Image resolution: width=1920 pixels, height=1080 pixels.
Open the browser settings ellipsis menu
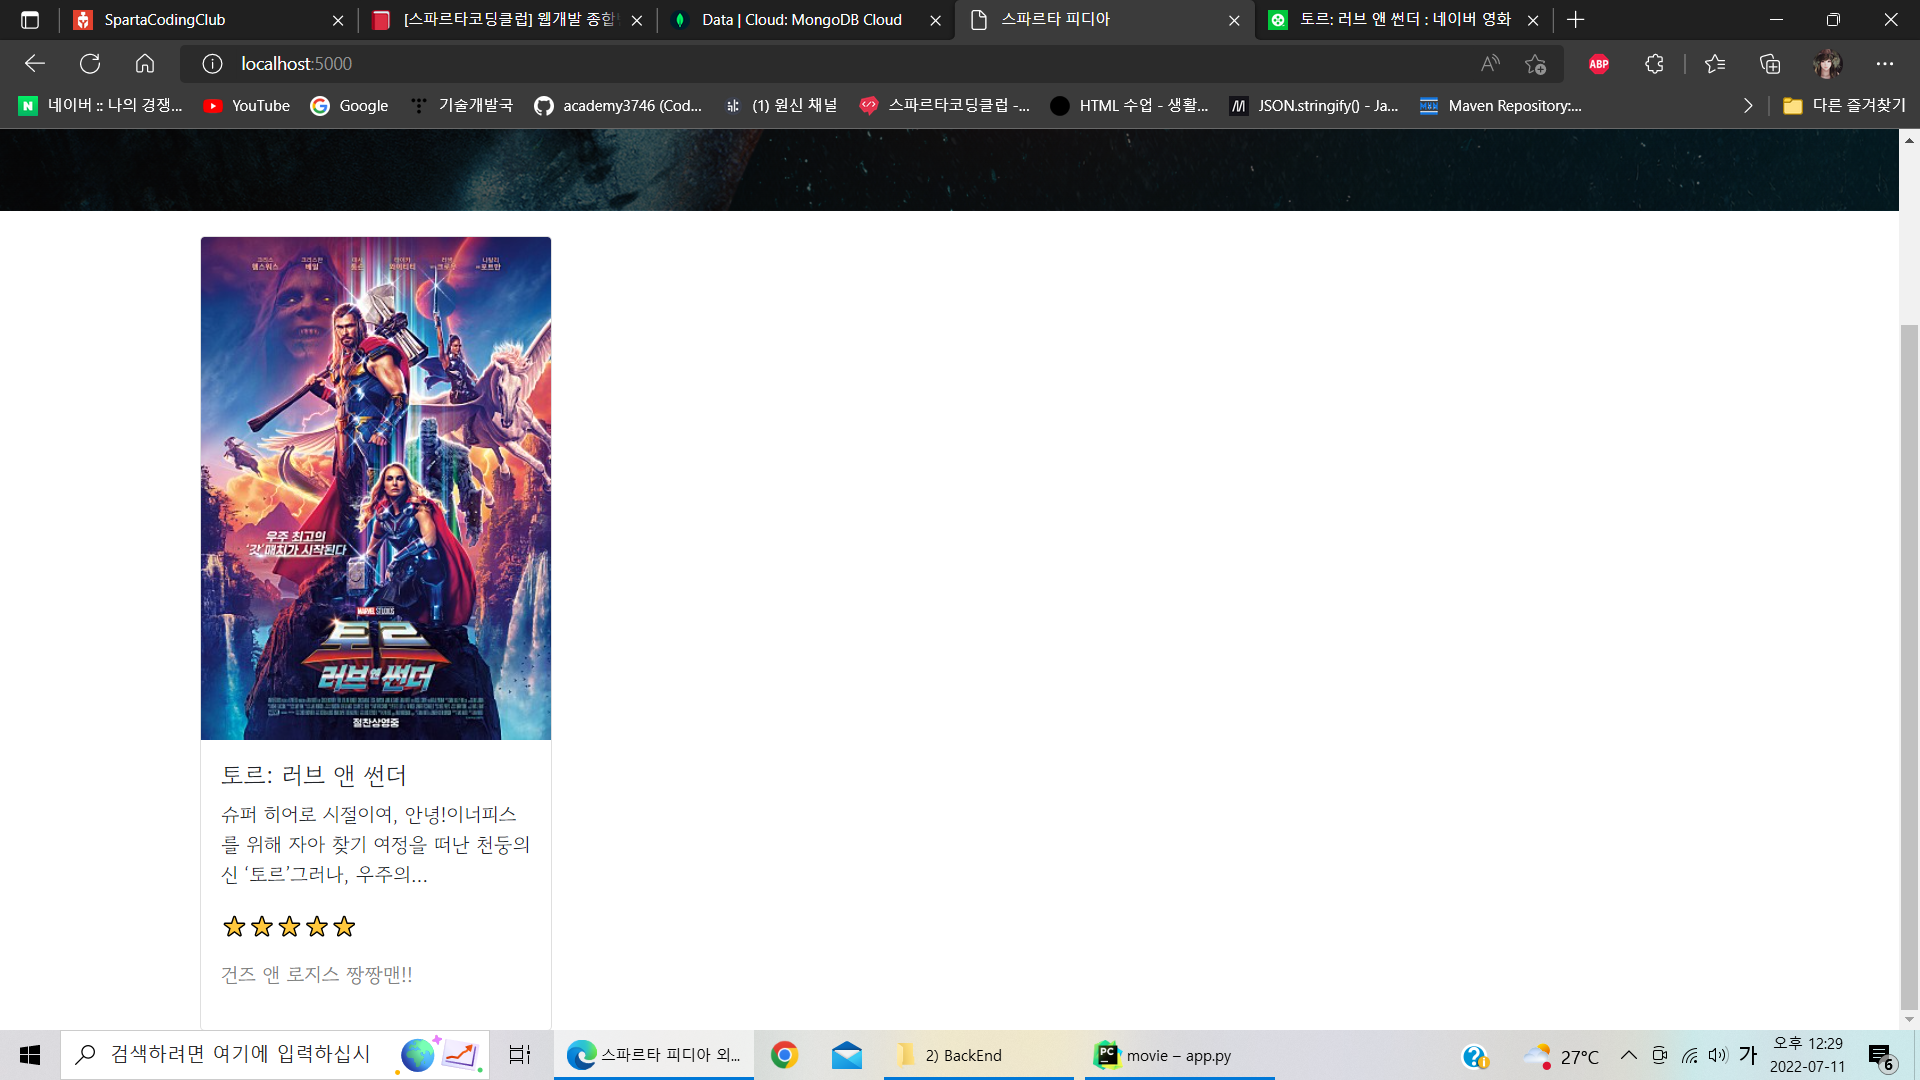tap(1885, 64)
